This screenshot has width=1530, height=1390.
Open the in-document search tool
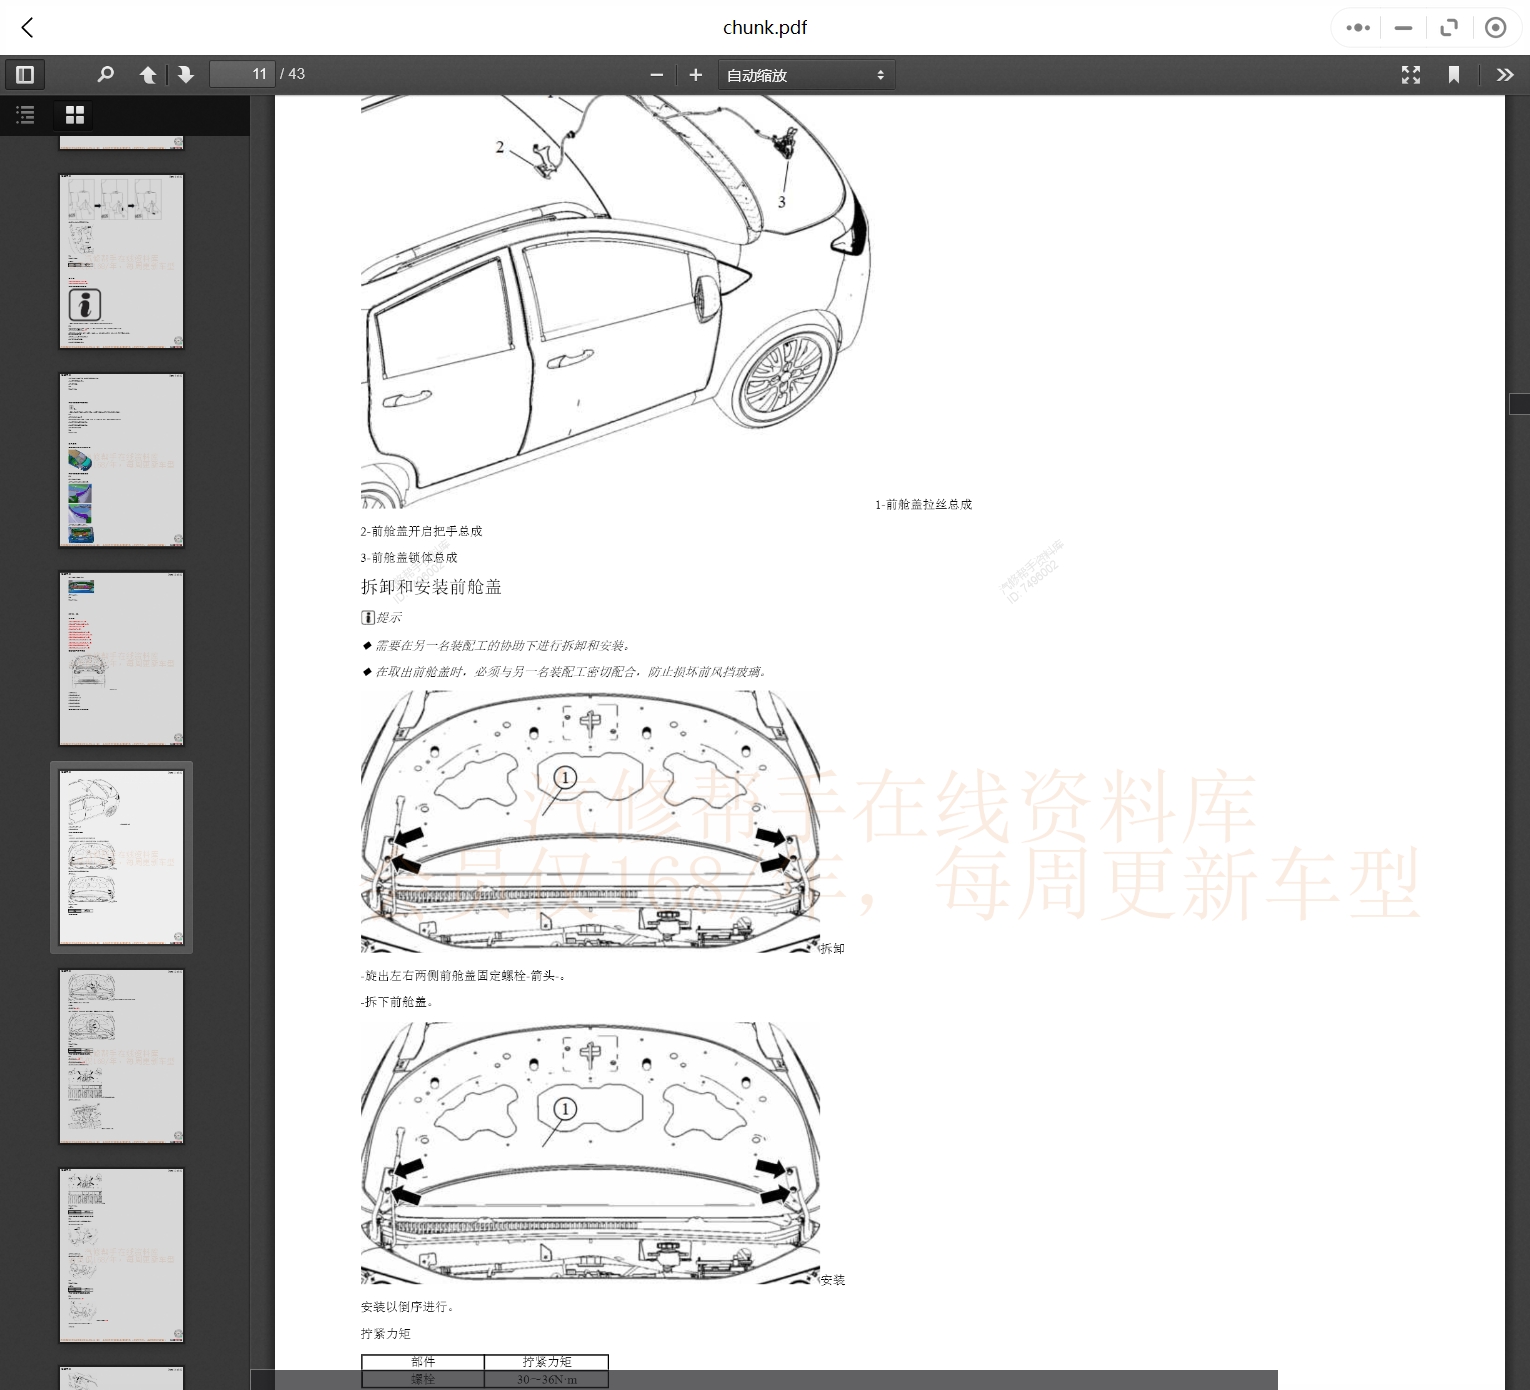(x=105, y=74)
